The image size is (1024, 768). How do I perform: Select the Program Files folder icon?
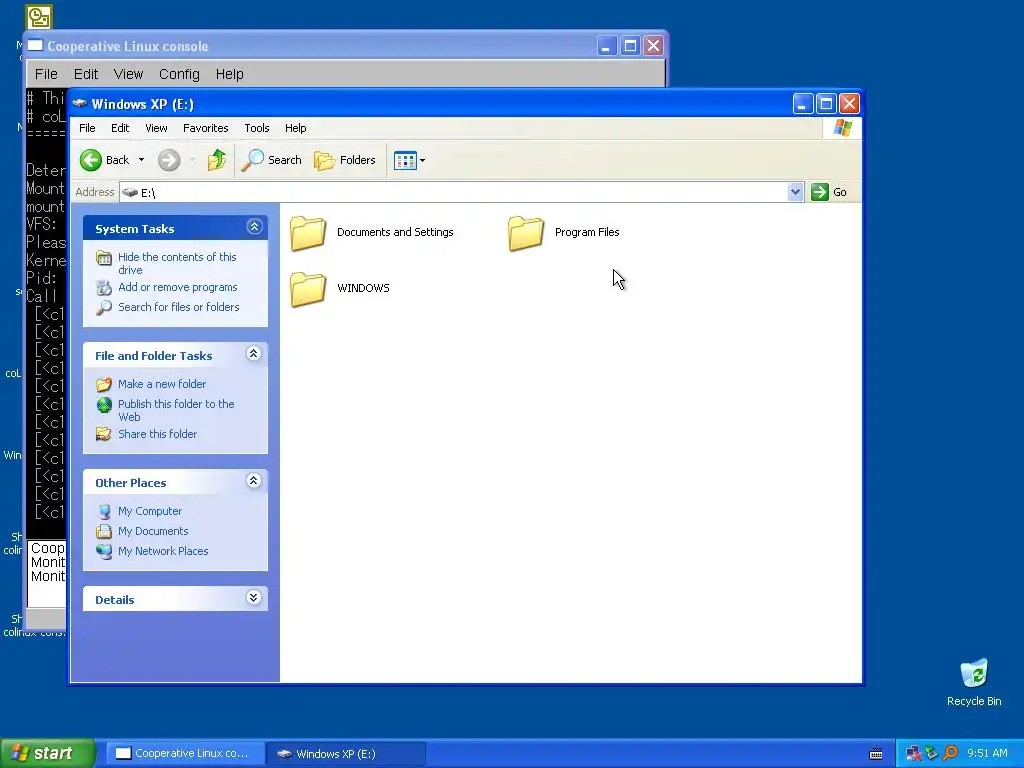(526, 233)
